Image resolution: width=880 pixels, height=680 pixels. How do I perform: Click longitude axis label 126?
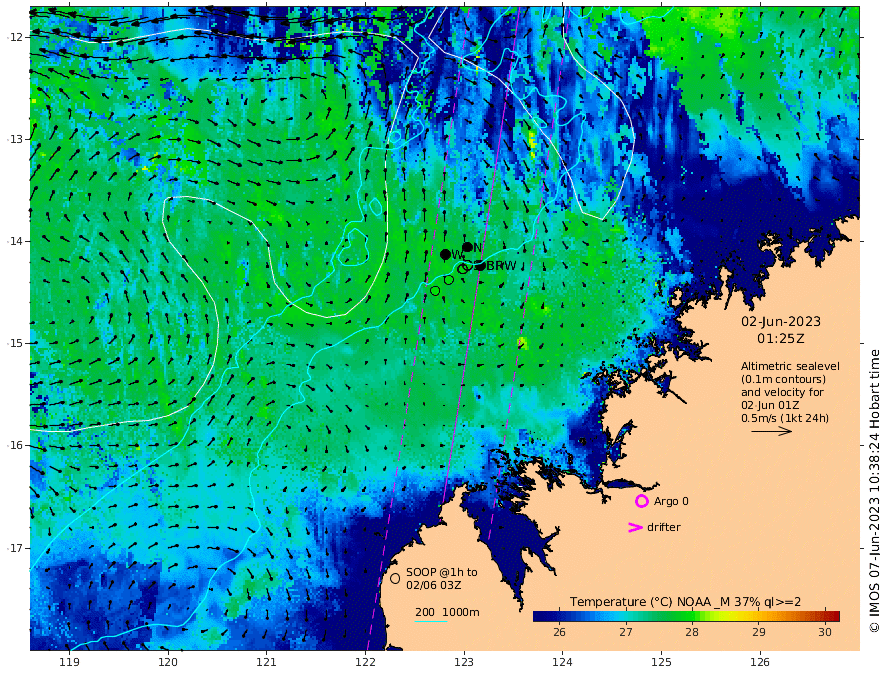[x=760, y=663]
